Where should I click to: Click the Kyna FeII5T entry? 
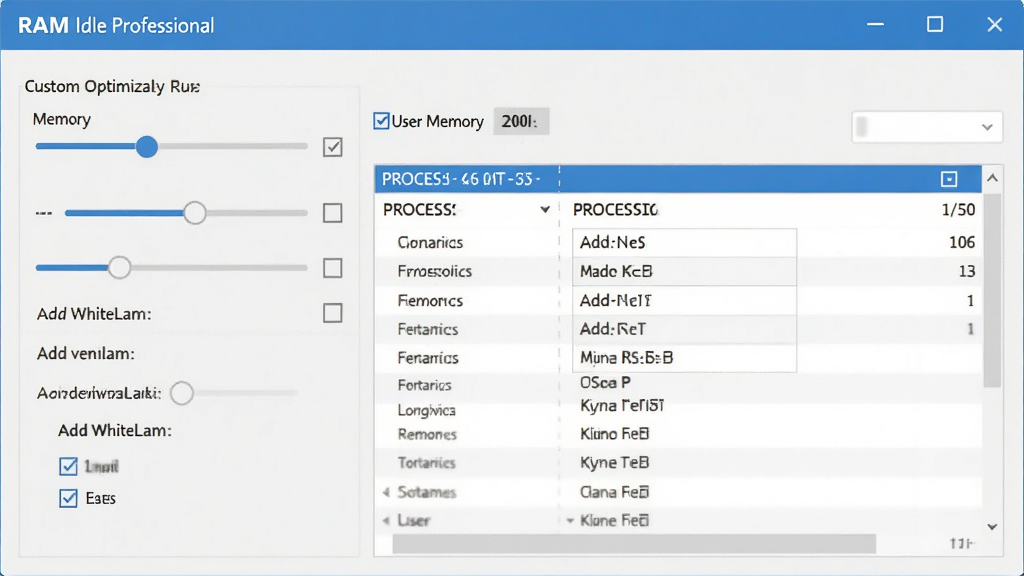622,406
